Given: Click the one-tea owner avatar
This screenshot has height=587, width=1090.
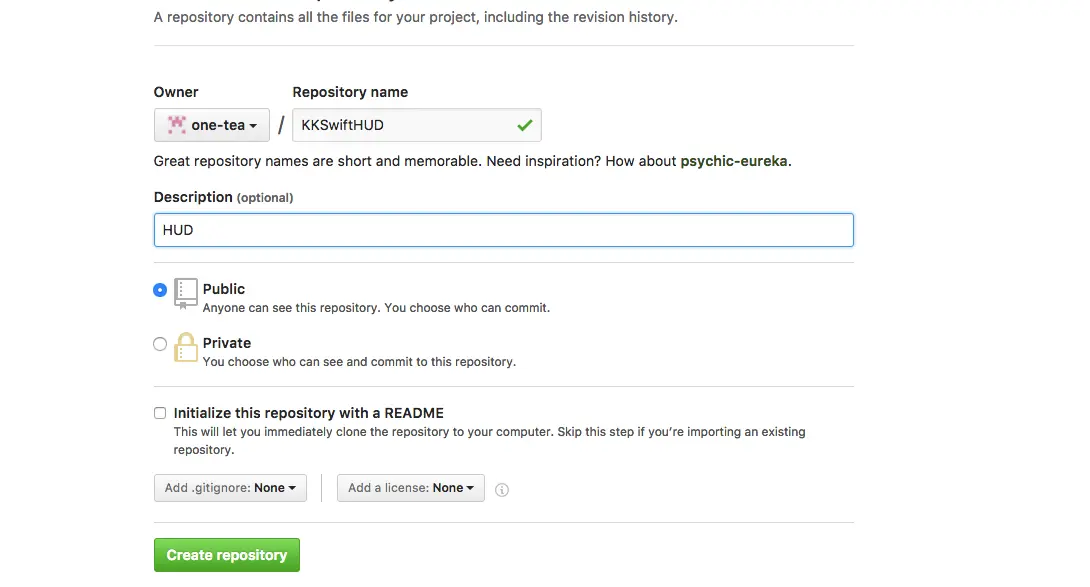Looking at the screenshot, I should tap(177, 124).
